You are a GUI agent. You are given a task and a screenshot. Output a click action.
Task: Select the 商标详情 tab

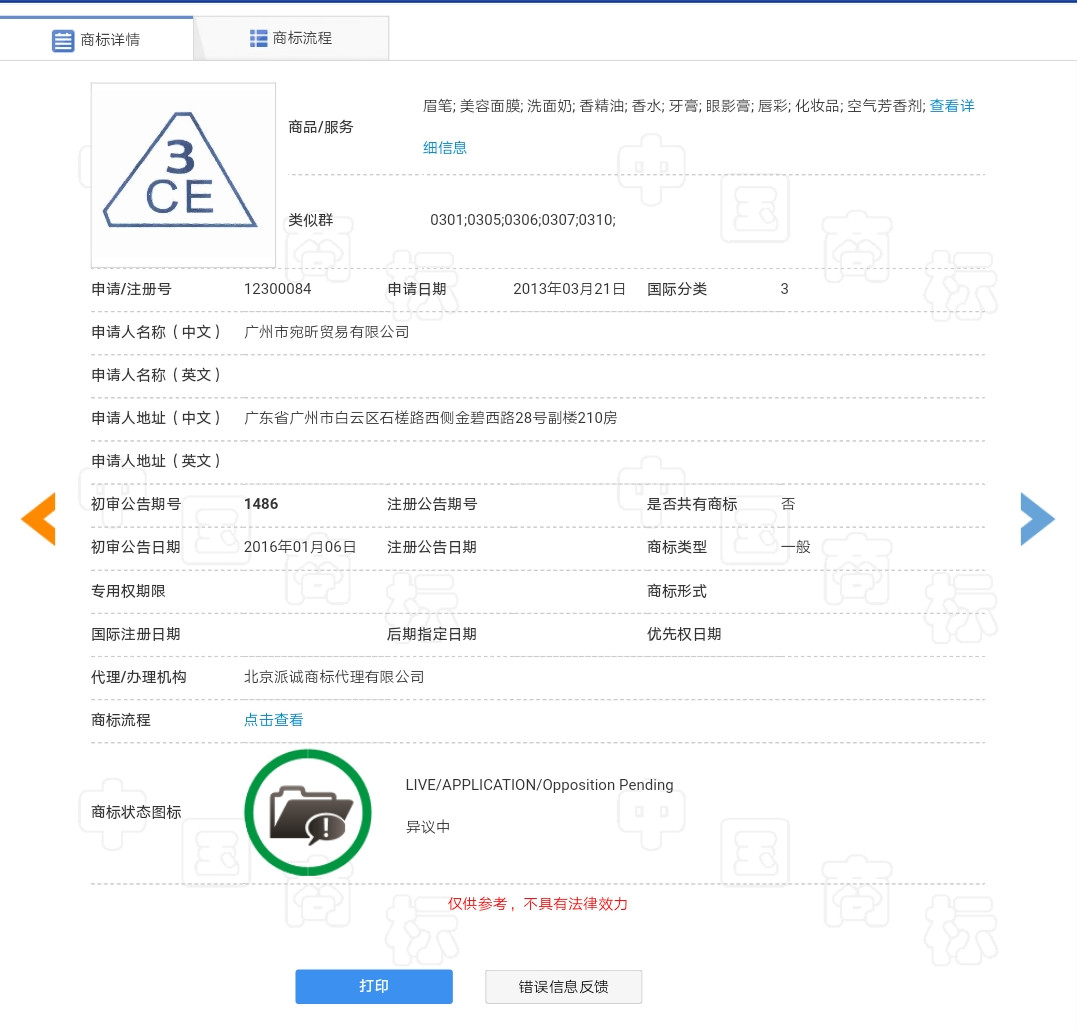pos(110,41)
